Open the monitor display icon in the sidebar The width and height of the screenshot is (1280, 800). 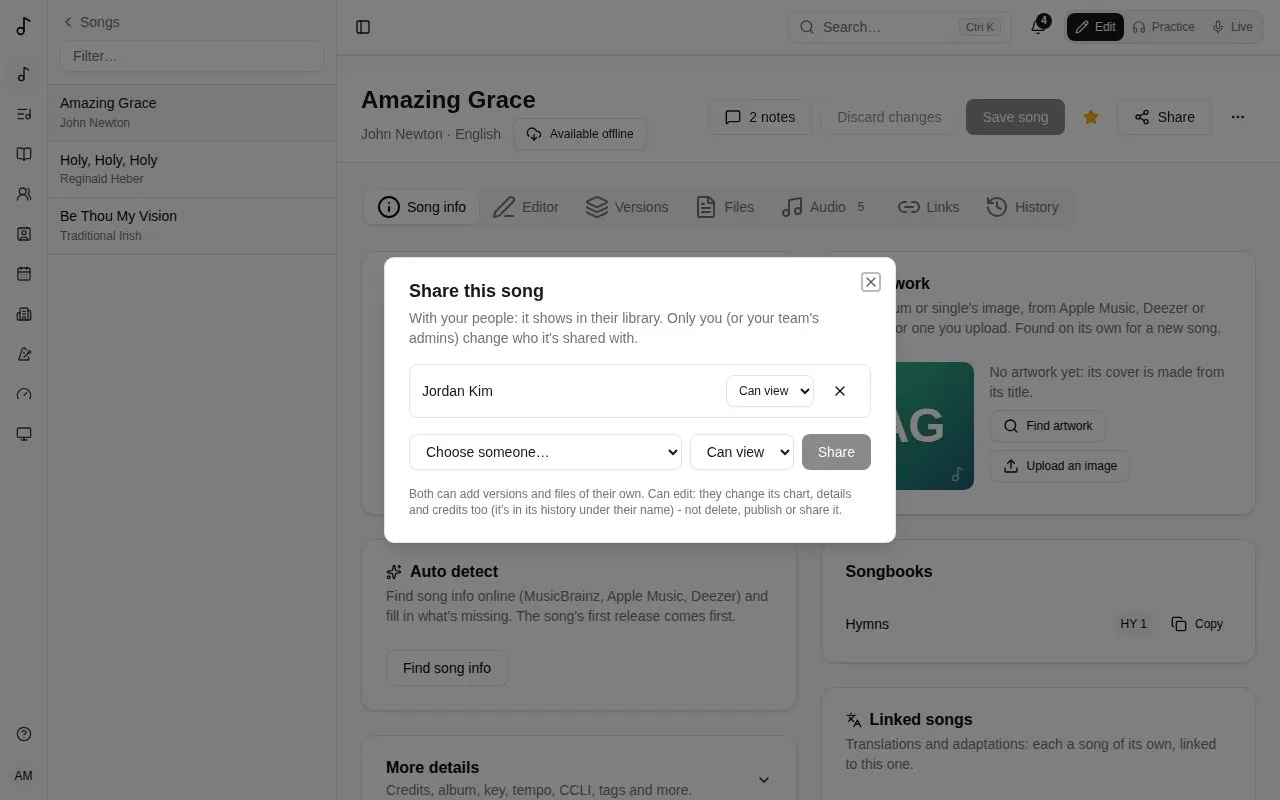pos(24,434)
